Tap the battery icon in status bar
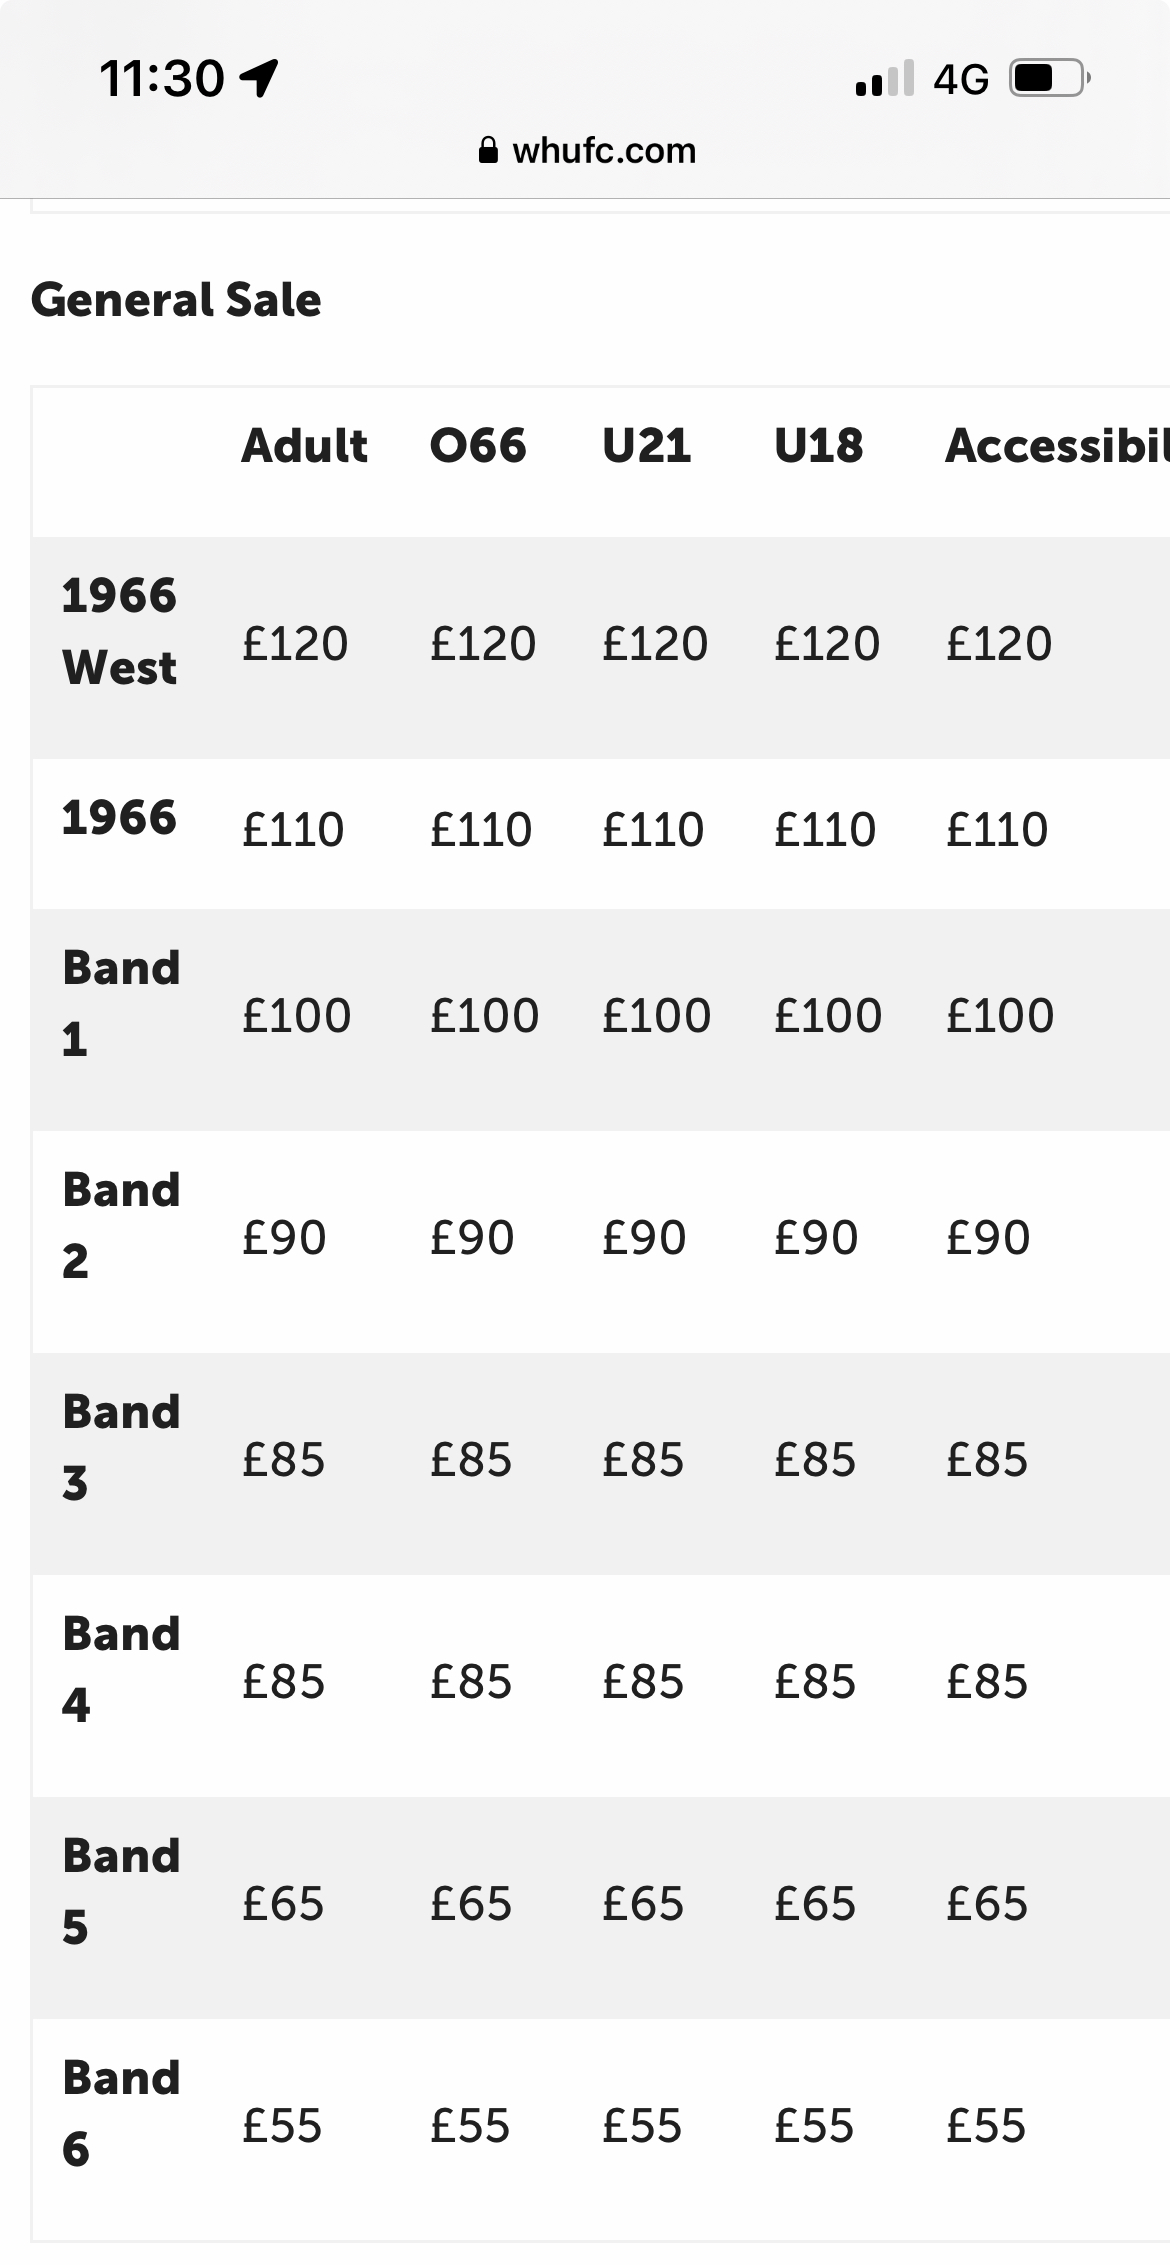 [1049, 78]
